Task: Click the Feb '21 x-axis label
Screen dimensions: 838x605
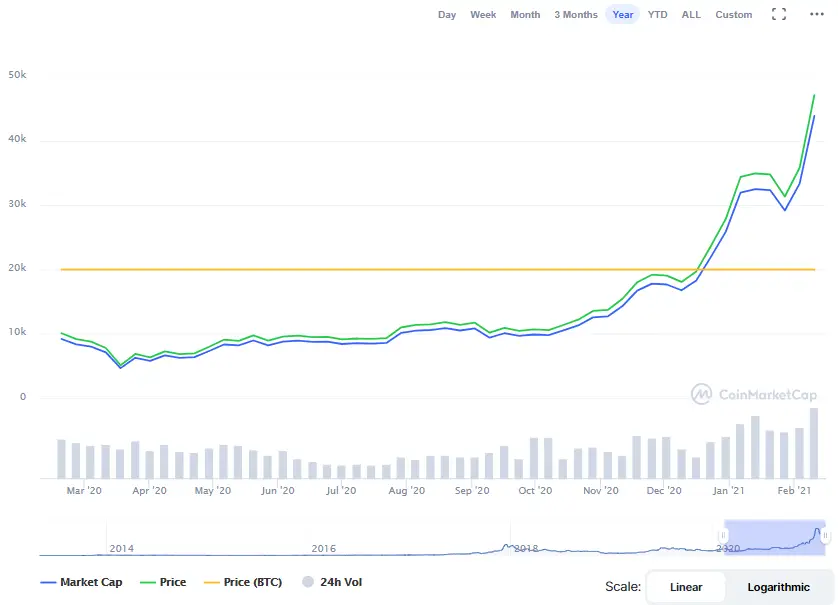Action: point(794,490)
